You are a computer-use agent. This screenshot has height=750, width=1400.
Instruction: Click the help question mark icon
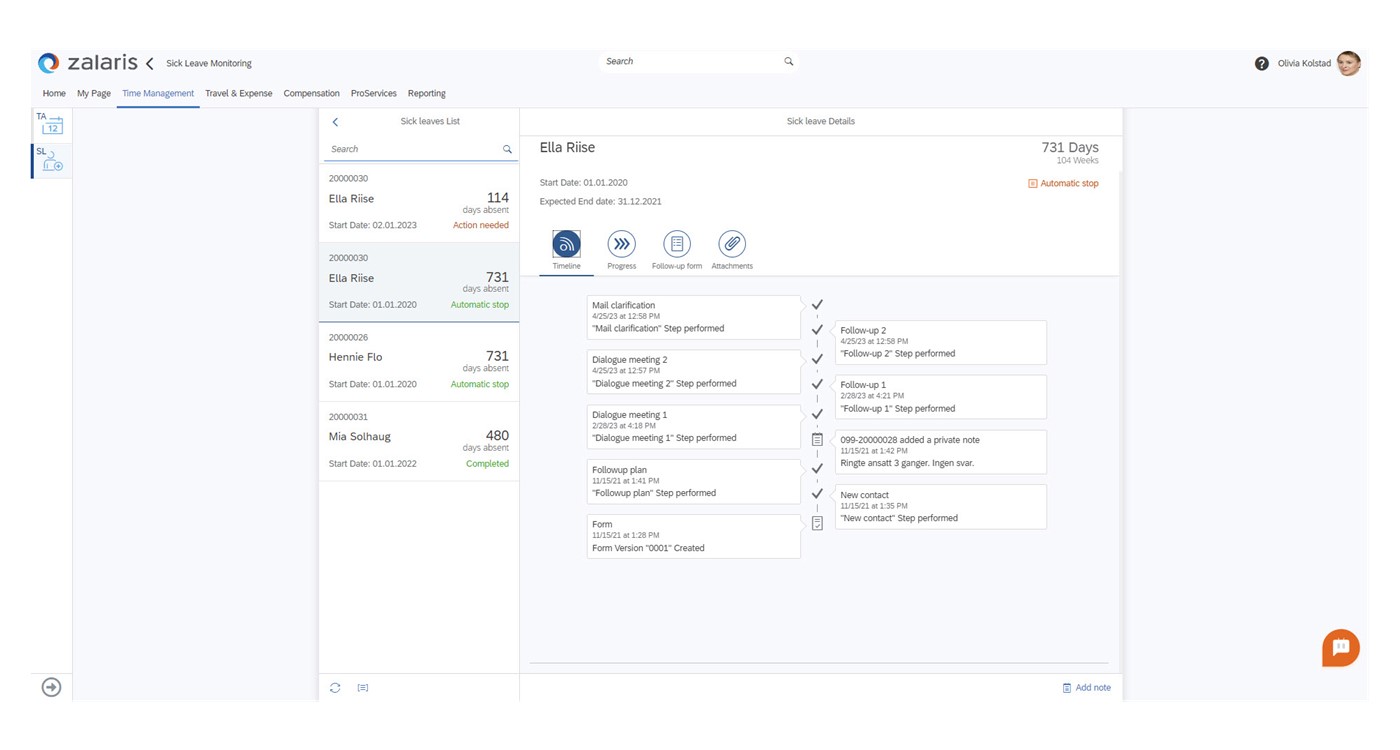1261,63
